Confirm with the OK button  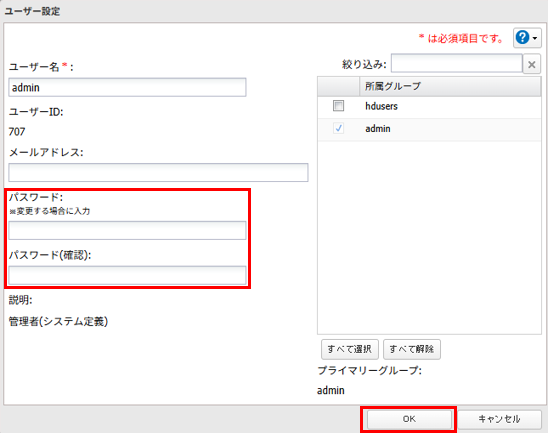[409, 419]
